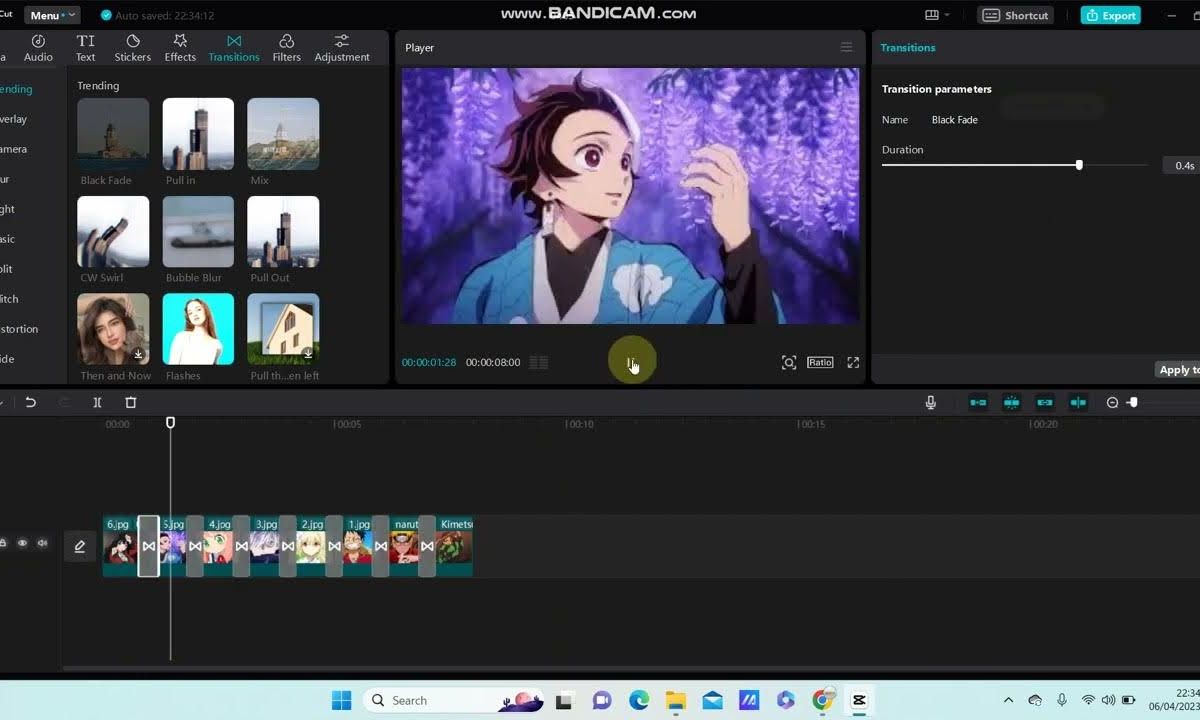Undo the last edit in timeline toolbar
This screenshot has height=720, width=1200.
click(x=31, y=402)
